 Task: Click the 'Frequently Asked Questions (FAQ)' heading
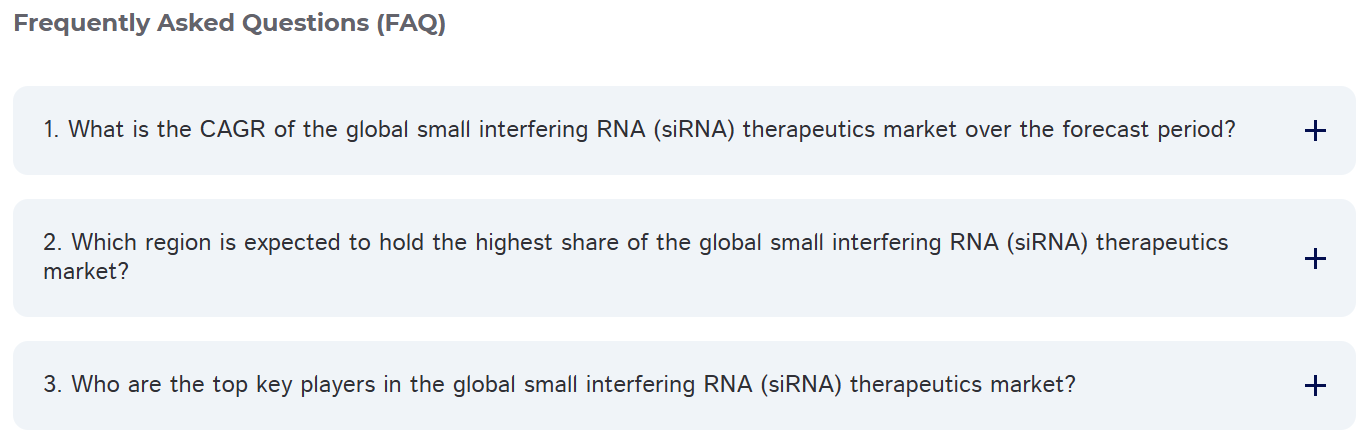230,24
